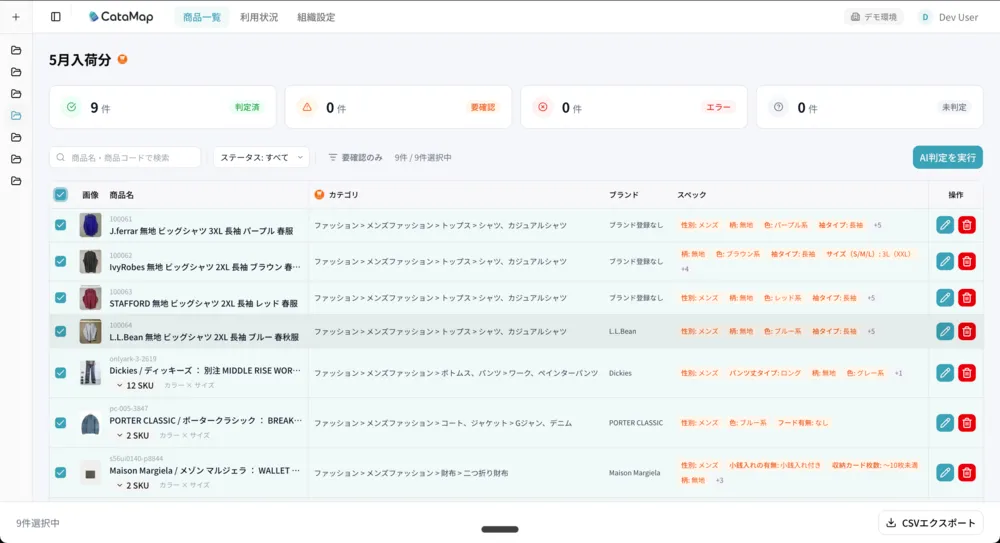Open the Dev User account menu
Image resolution: width=1000 pixels, height=543 pixels.
click(948, 17)
